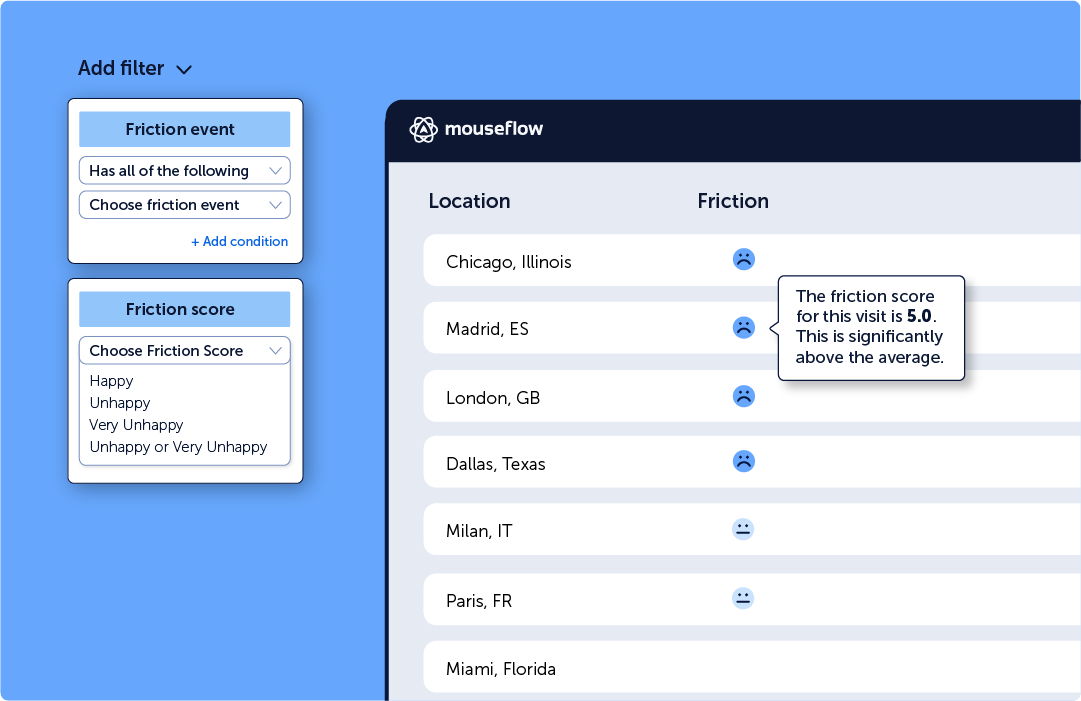The height and width of the screenshot is (701, 1081).
Task: Expand the Add filter dropdown
Action: point(135,69)
